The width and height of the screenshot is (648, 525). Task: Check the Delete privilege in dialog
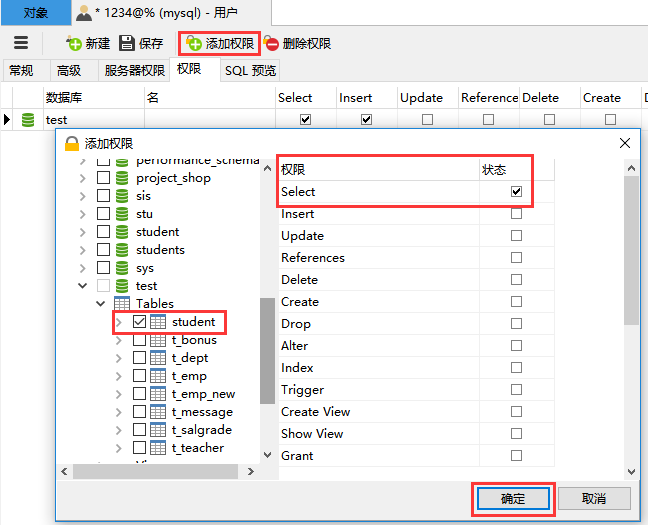[516, 279]
